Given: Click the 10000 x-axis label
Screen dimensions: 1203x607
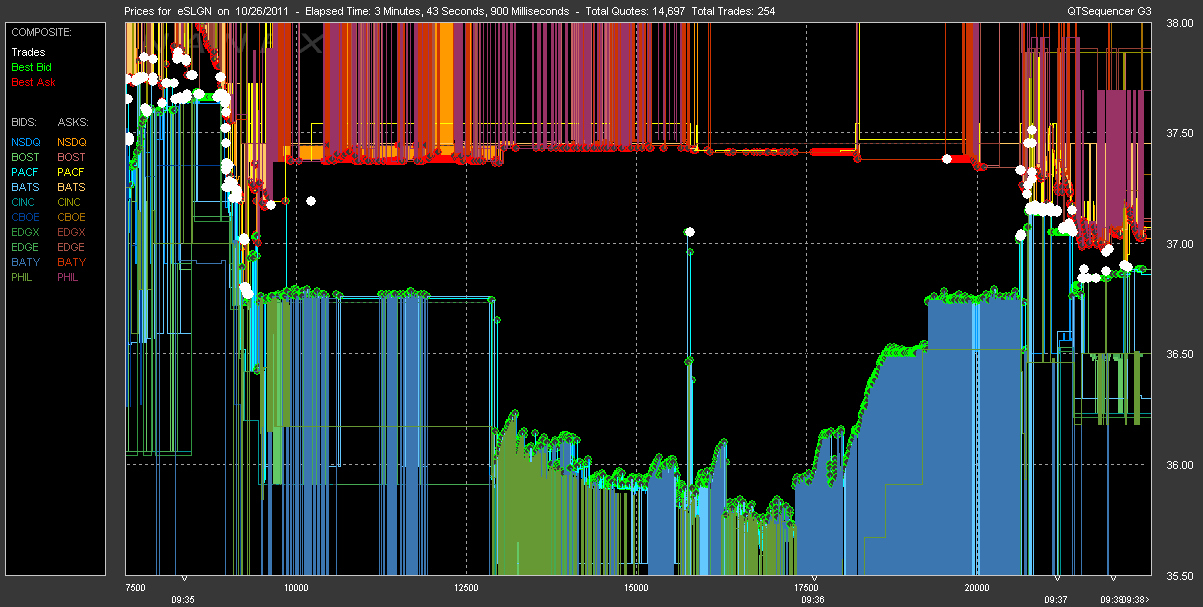Looking at the screenshot, I should (296, 587).
